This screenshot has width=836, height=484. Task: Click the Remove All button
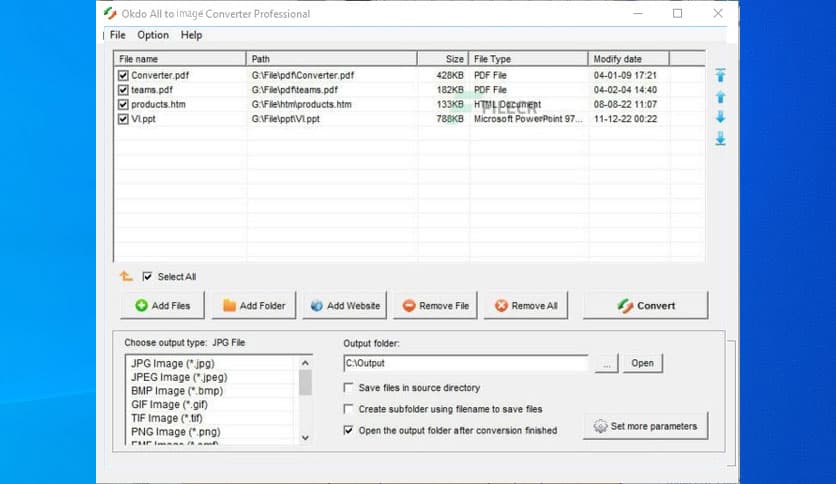[526, 305]
